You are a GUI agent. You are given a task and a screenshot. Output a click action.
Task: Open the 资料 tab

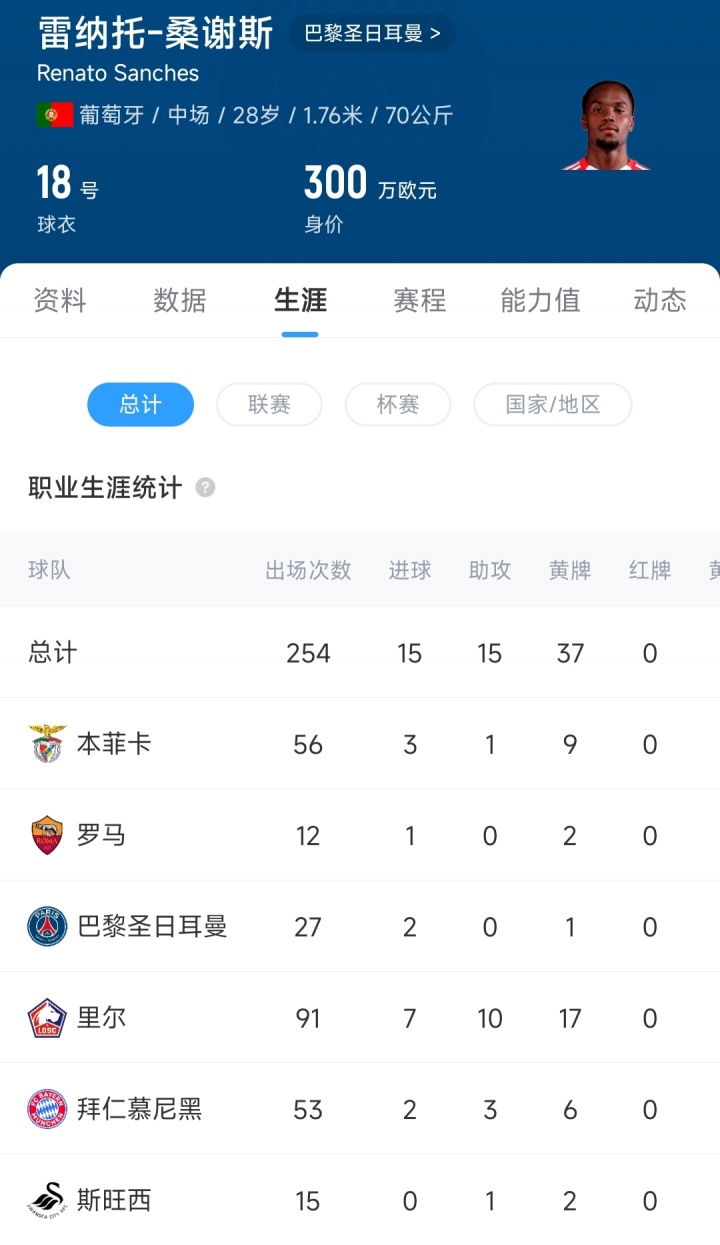tap(60, 300)
